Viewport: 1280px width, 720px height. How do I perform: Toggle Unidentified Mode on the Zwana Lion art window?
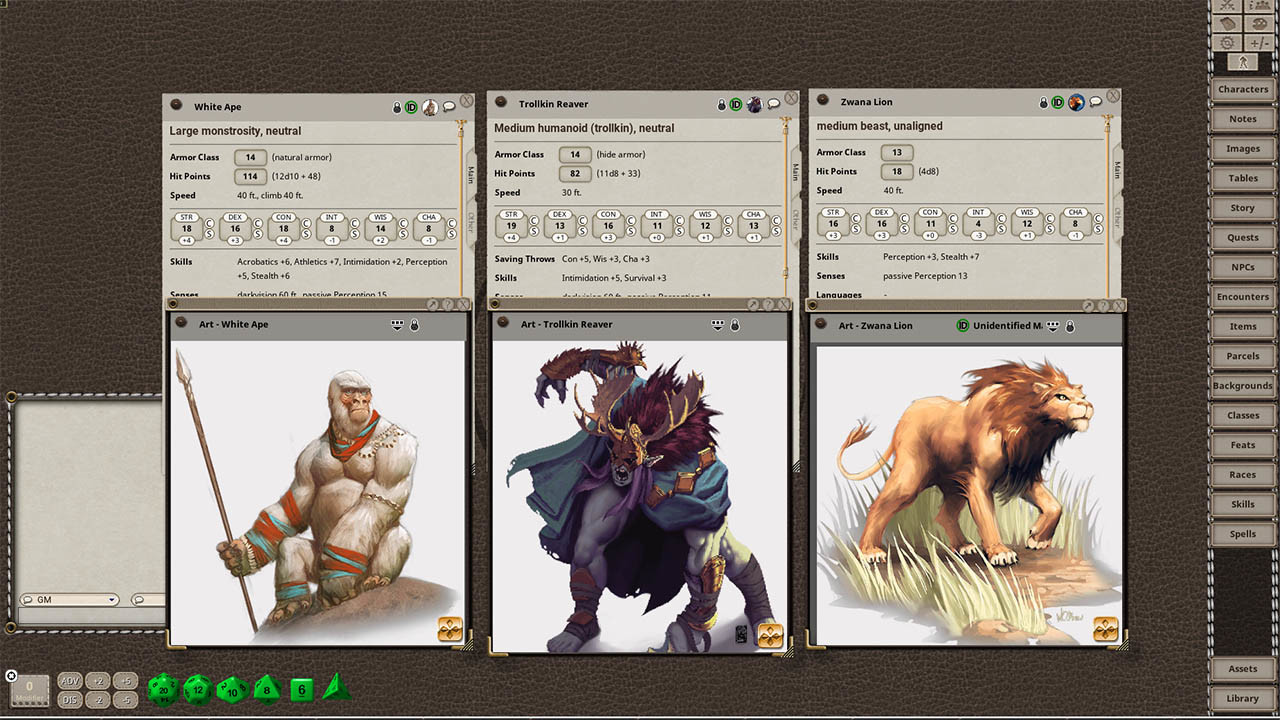tap(962, 325)
